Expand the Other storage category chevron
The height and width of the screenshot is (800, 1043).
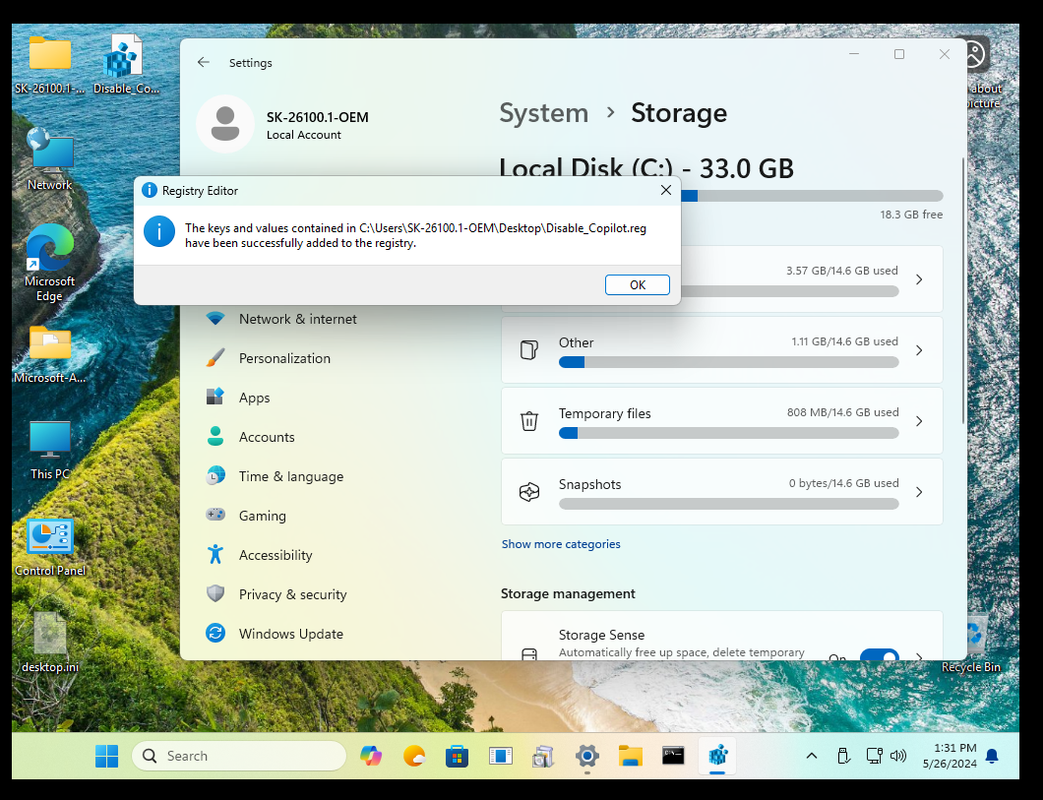tap(919, 350)
